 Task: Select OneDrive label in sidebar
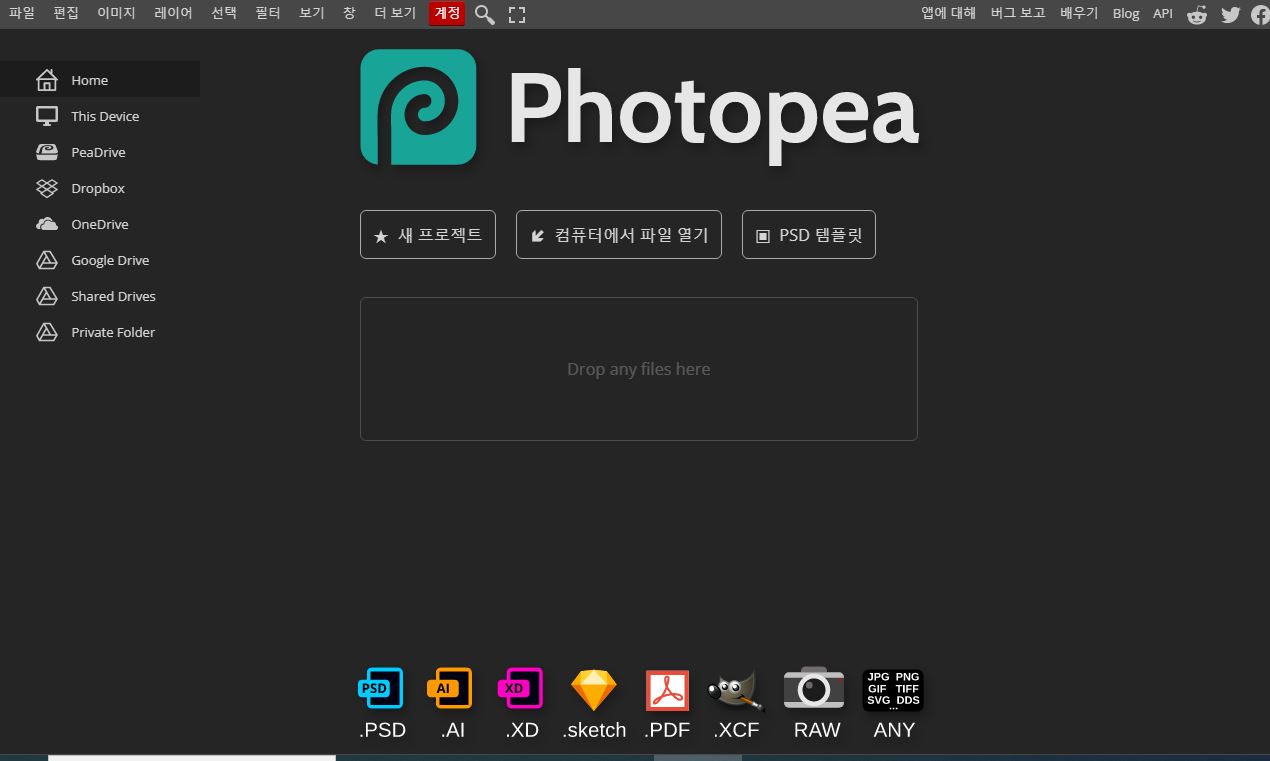point(100,224)
